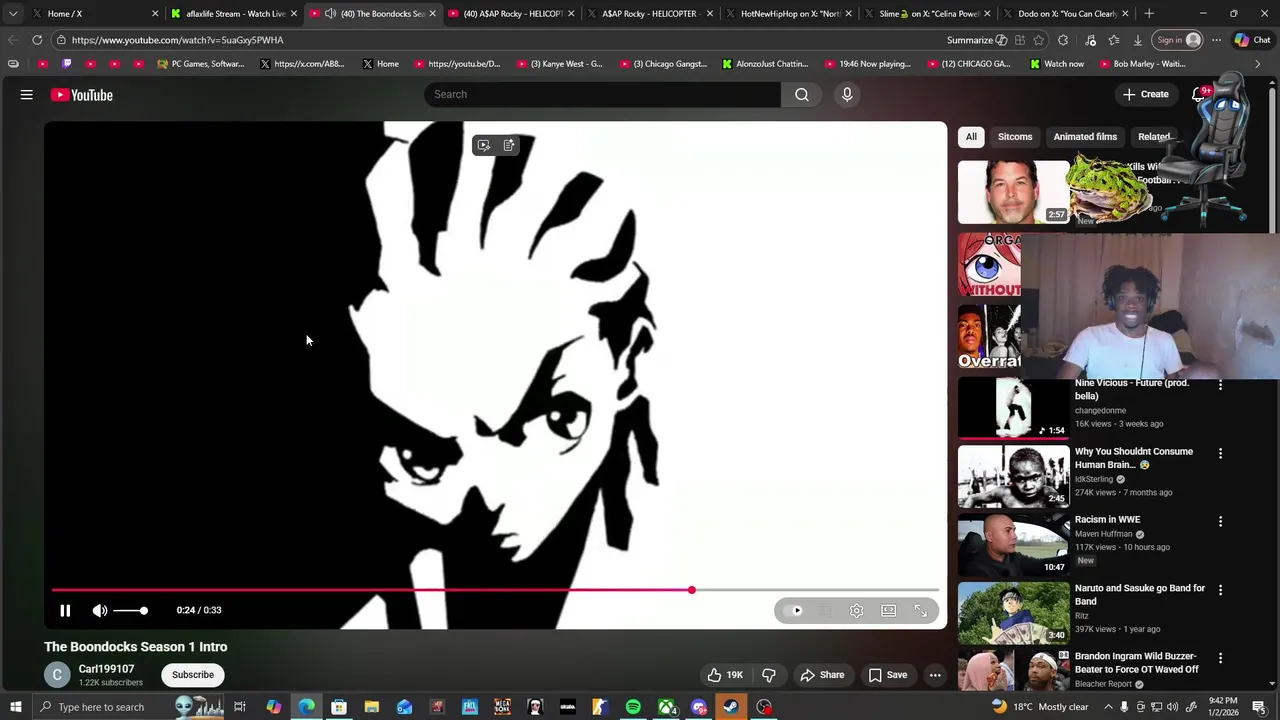The image size is (1280, 720).
Task: Open the Favorites list icon in toolbar
Action: click(1114, 40)
